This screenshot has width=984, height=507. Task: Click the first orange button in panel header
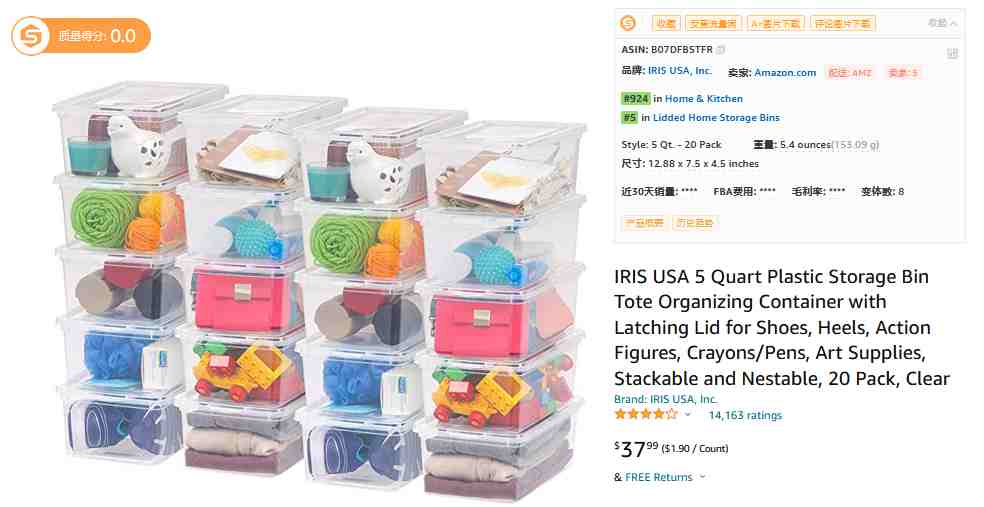pyautogui.click(x=666, y=24)
